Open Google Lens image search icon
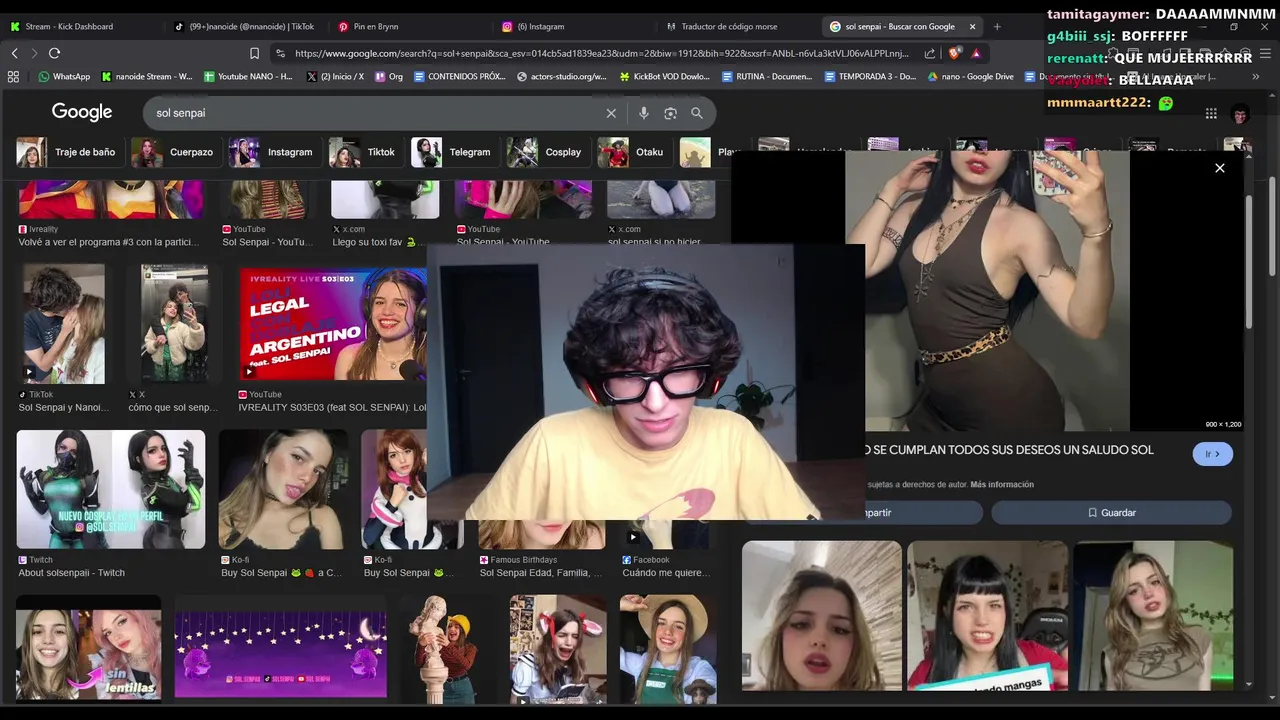The height and width of the screenshot is (720, 1280). [x=670, y=113]
